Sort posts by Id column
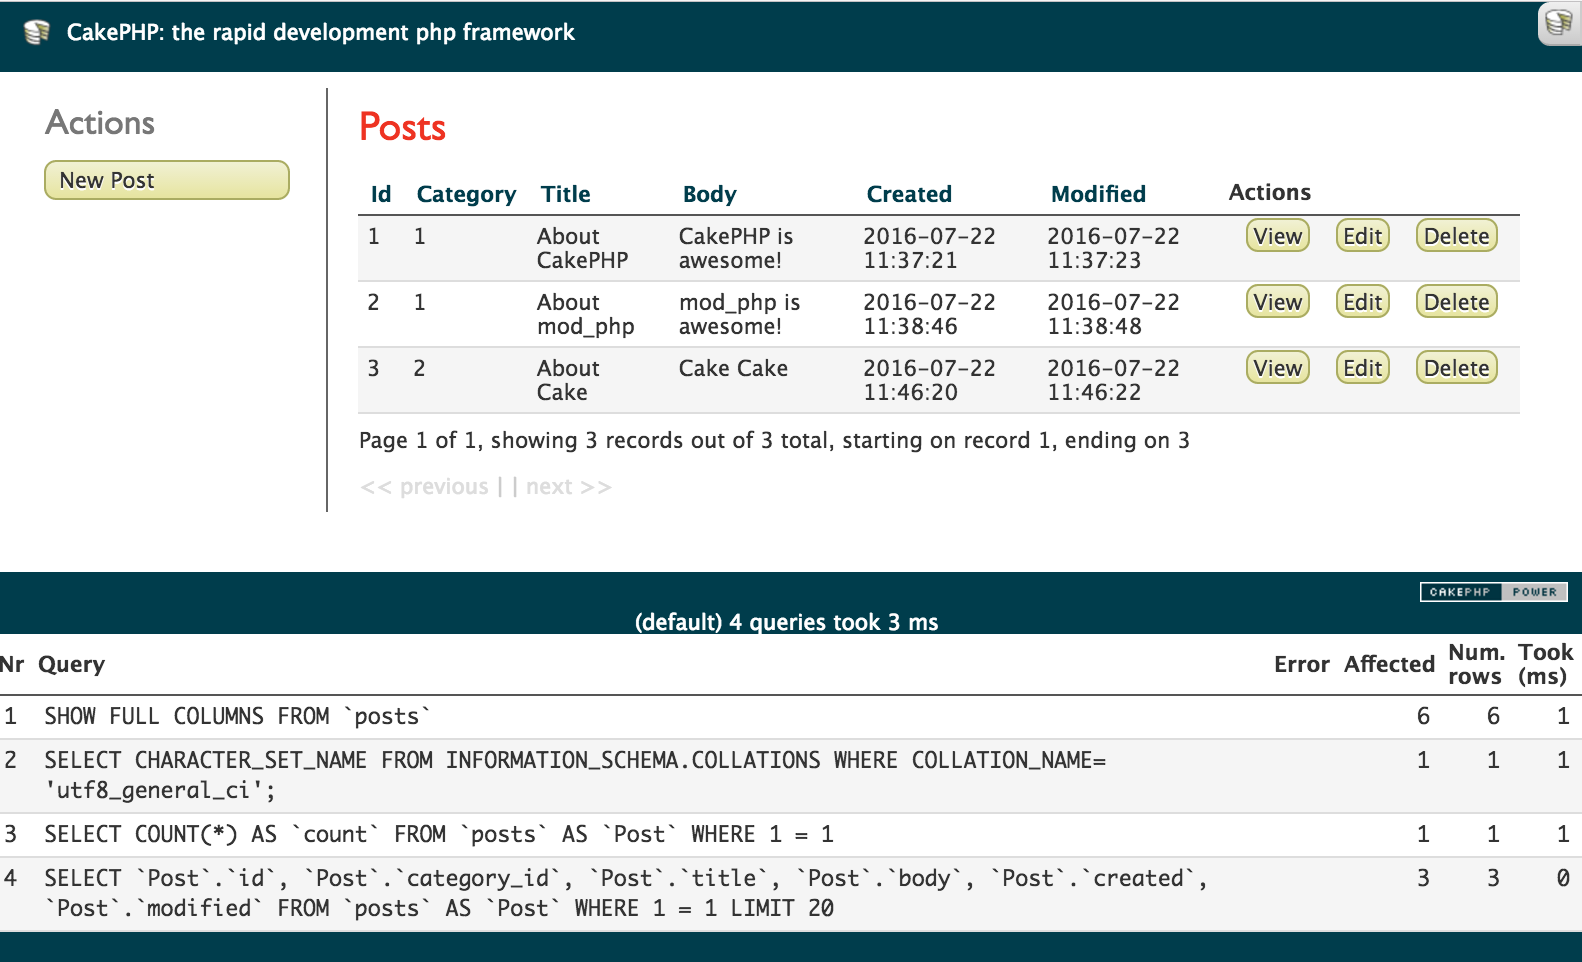1582x962 pixels. [x=381, y=194]
